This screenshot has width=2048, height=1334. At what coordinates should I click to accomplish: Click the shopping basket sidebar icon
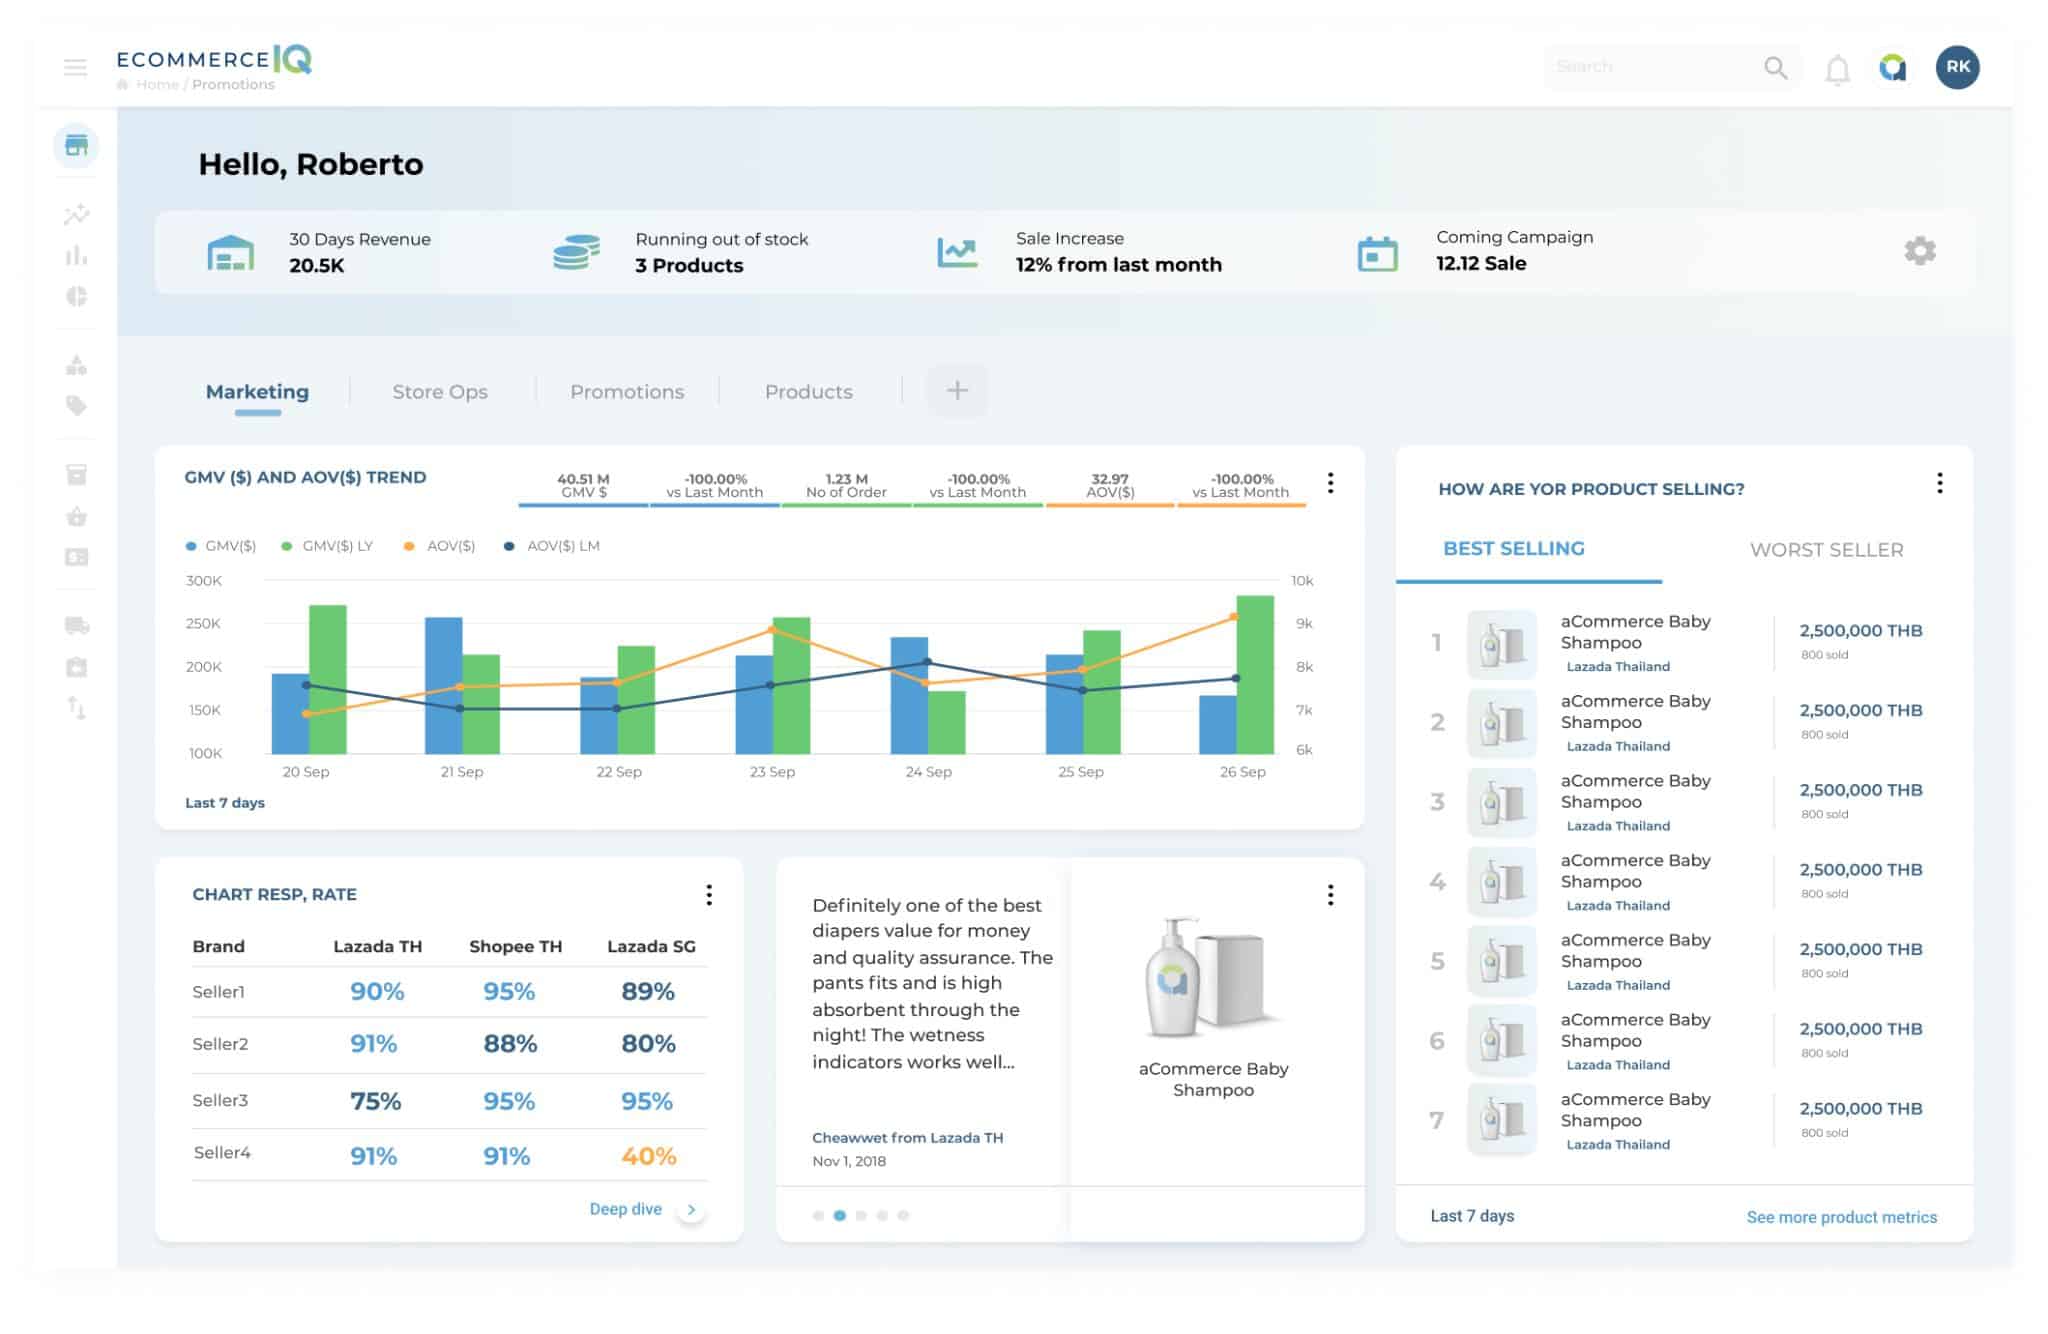76,516
